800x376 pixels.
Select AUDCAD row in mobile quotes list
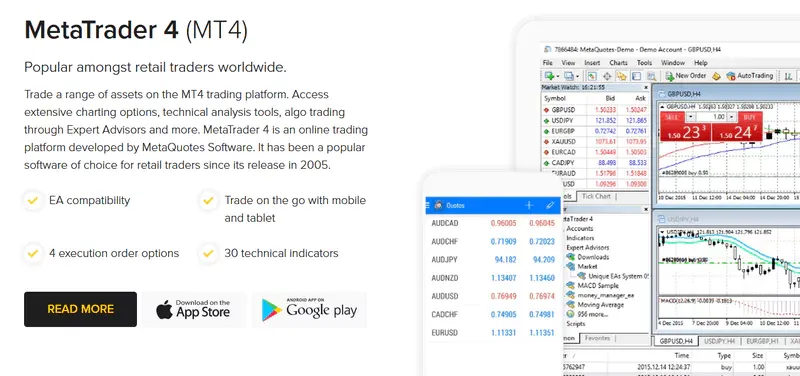493,223
